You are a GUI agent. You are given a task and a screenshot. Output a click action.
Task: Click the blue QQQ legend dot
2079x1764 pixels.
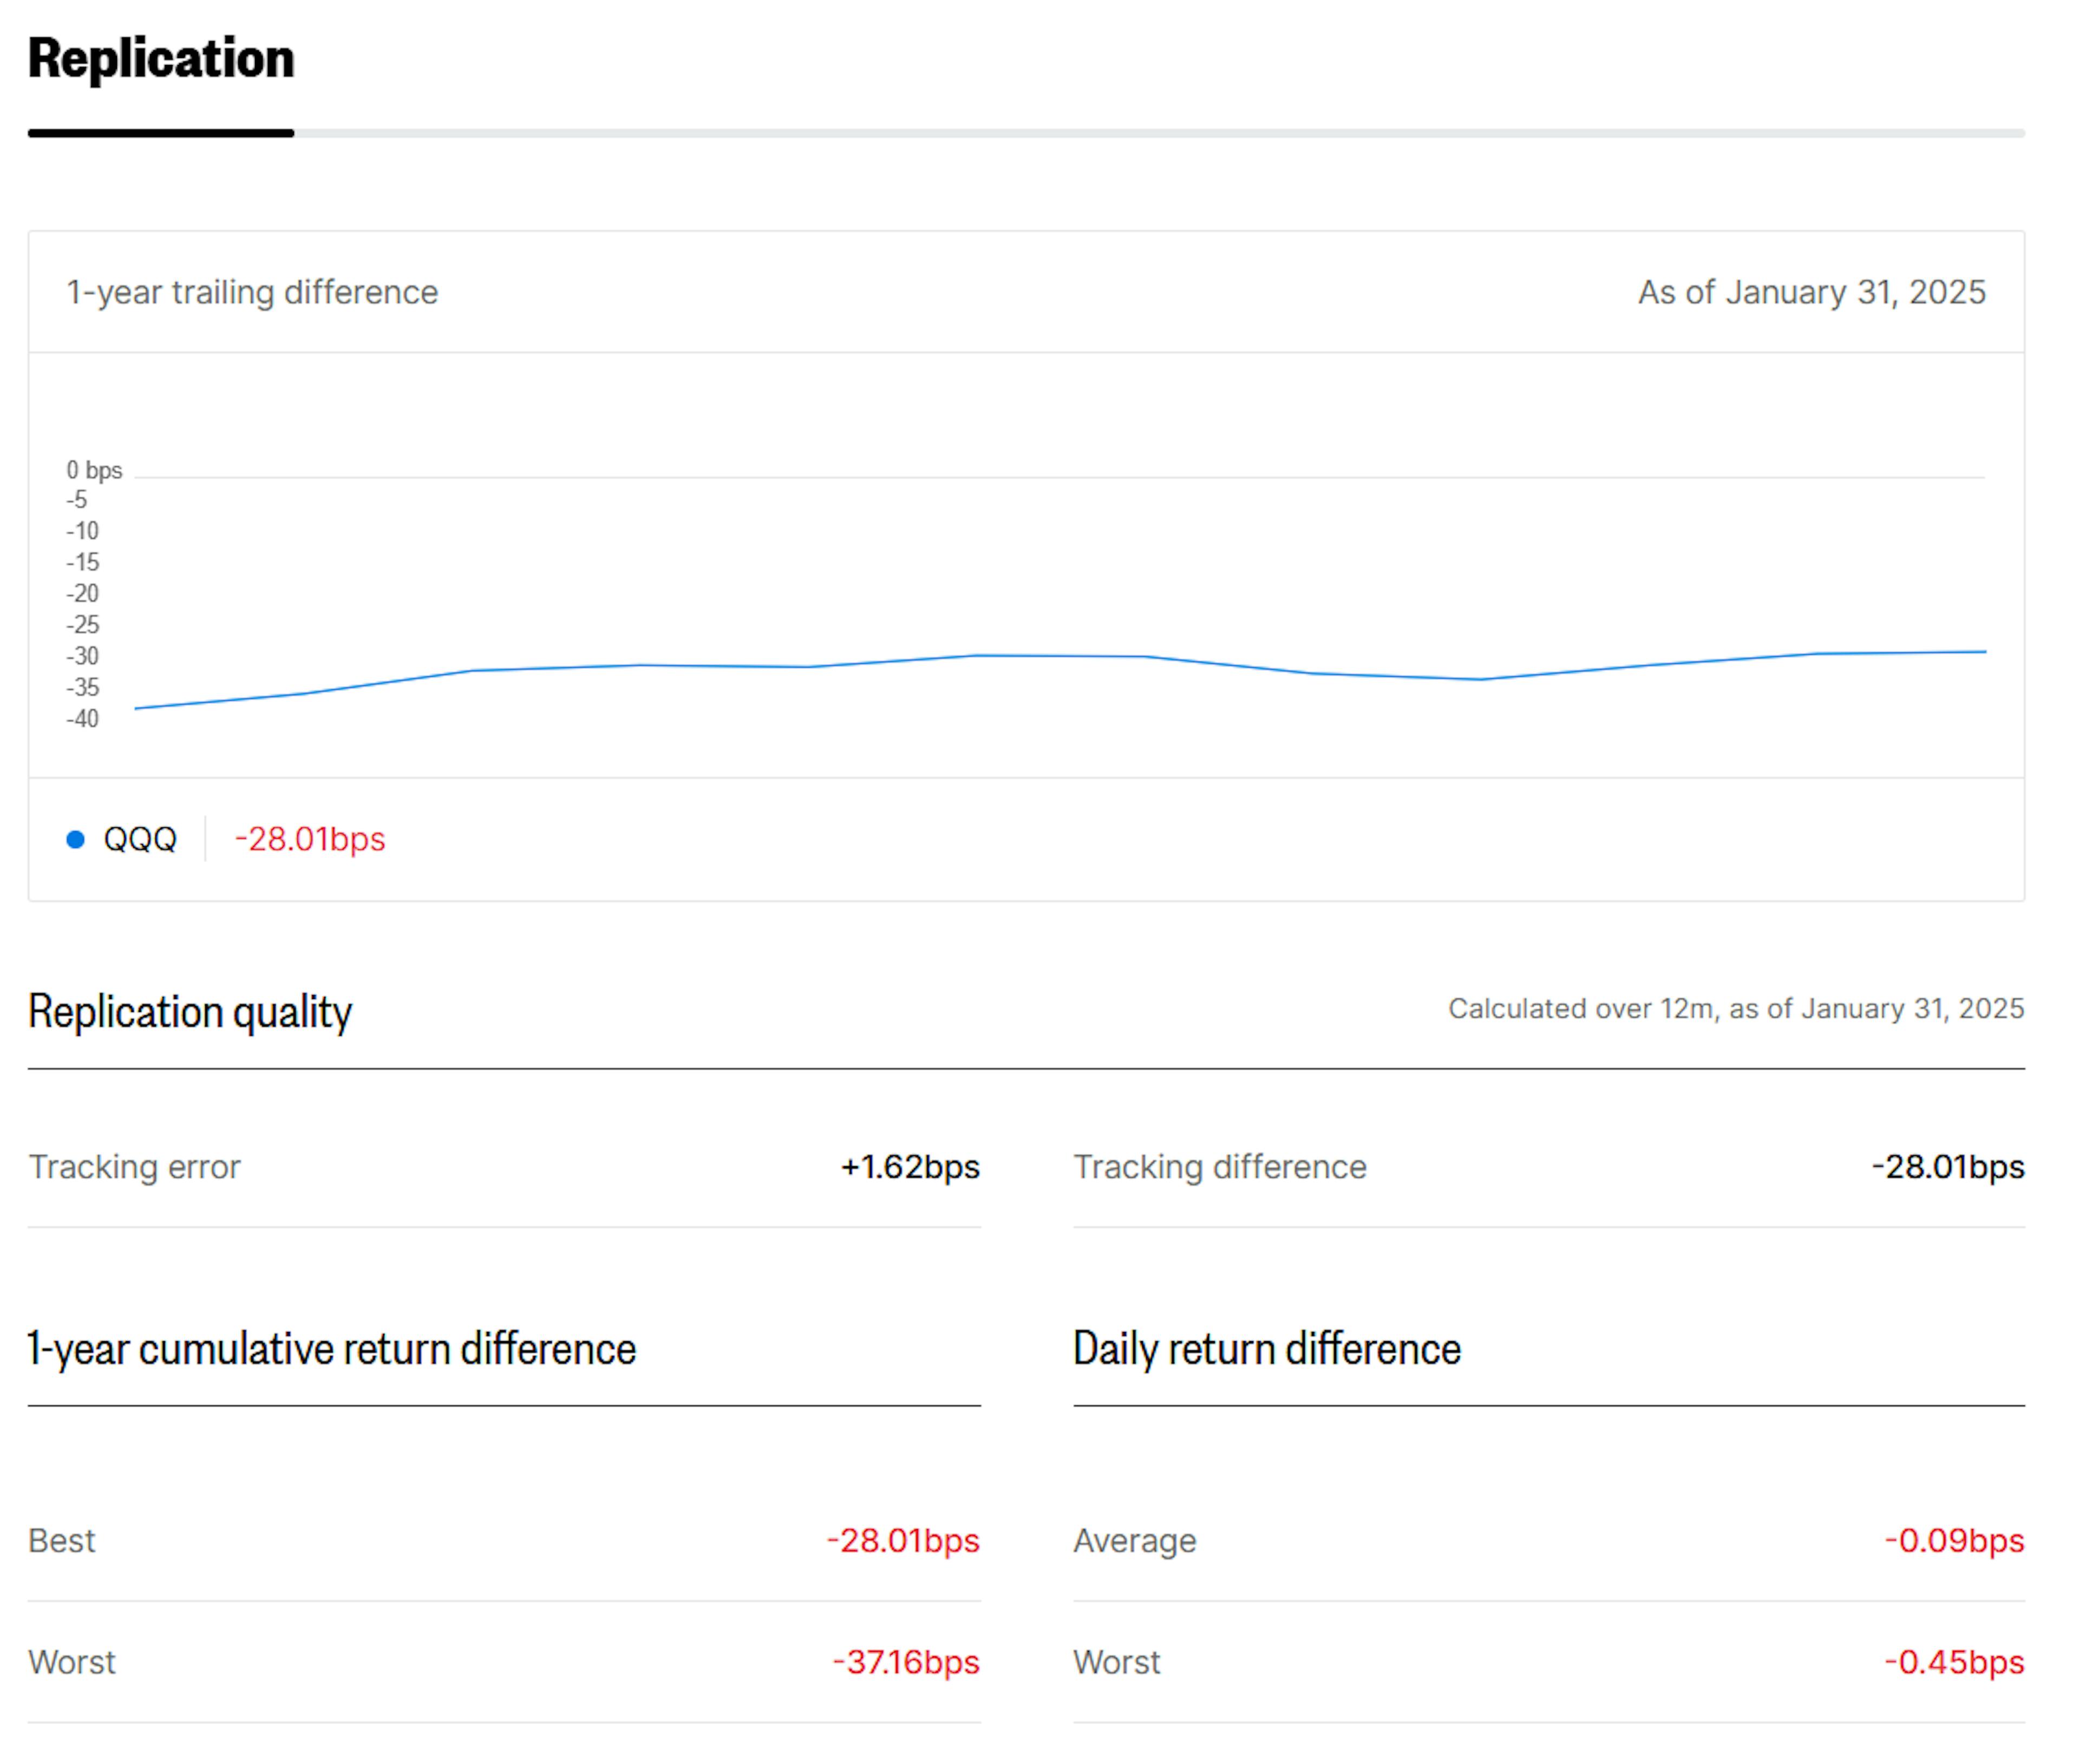click(x=75, y=839)
